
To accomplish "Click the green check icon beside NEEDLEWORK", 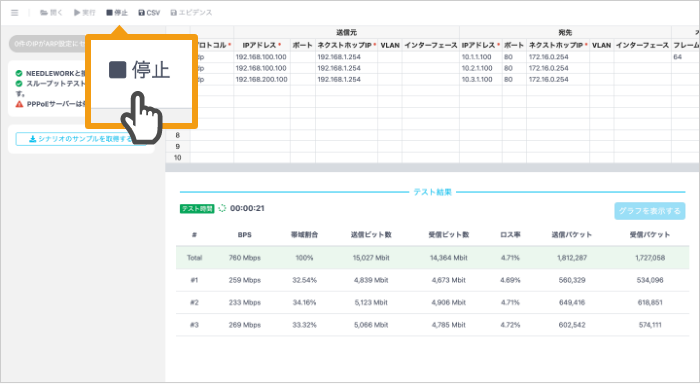I will click(x=19, y=73).
